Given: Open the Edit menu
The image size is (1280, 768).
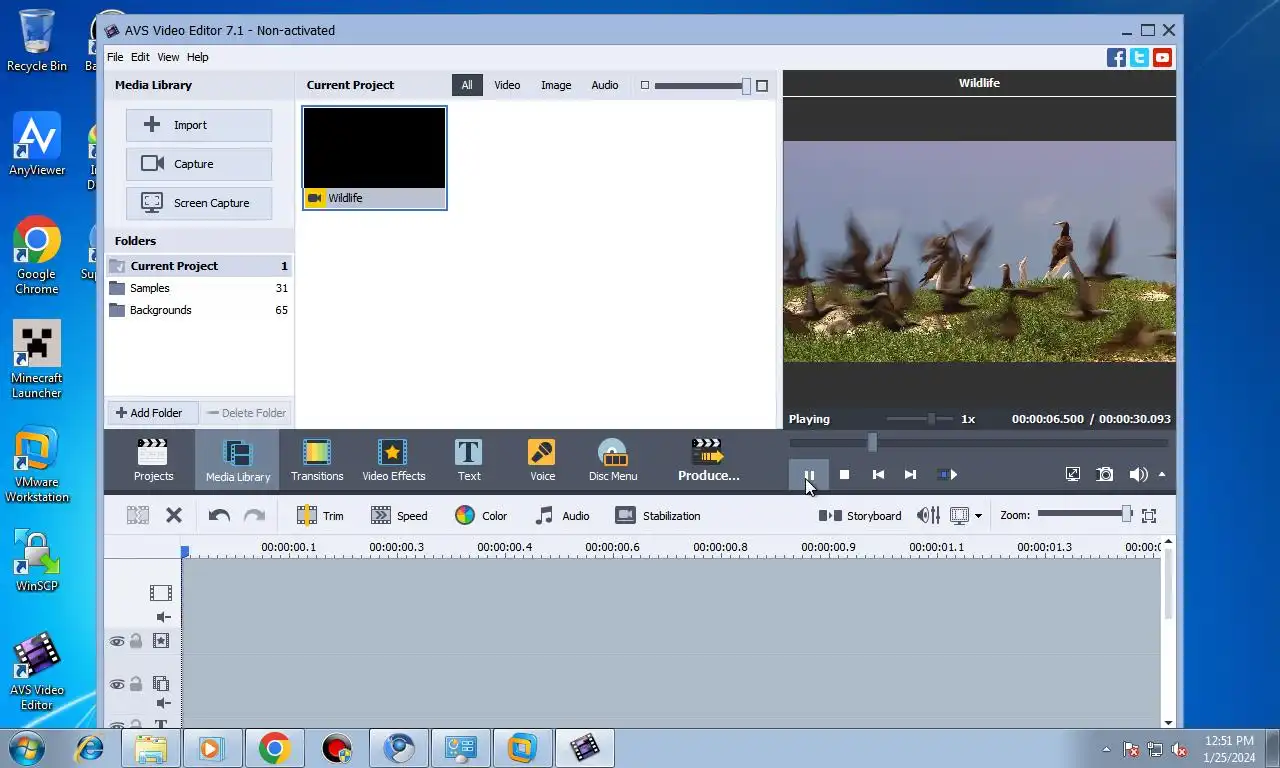Looking at the screenshot, I should pyautogui.click(x=140, y=57).
